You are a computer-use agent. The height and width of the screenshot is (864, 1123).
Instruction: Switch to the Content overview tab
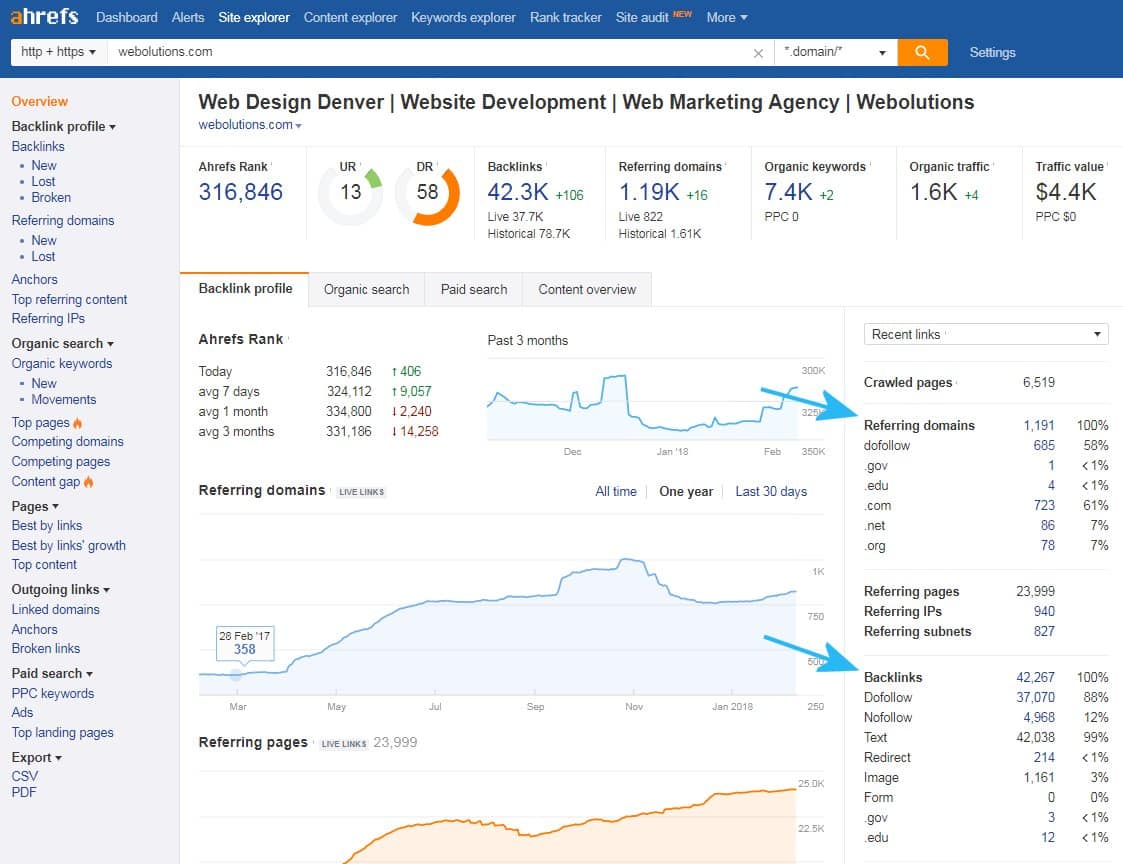(x=587, y=289)
